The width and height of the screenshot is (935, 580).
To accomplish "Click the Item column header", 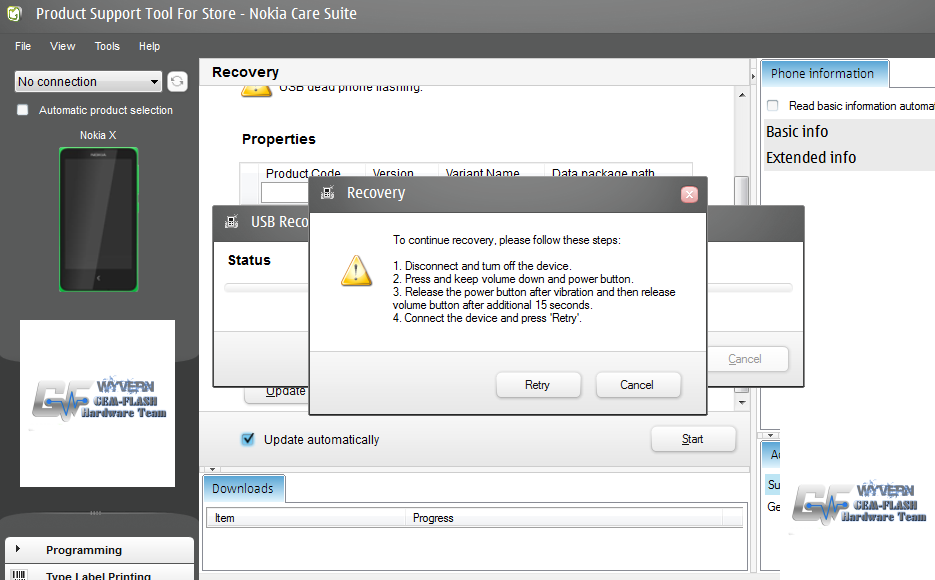I will click(306, 518).
